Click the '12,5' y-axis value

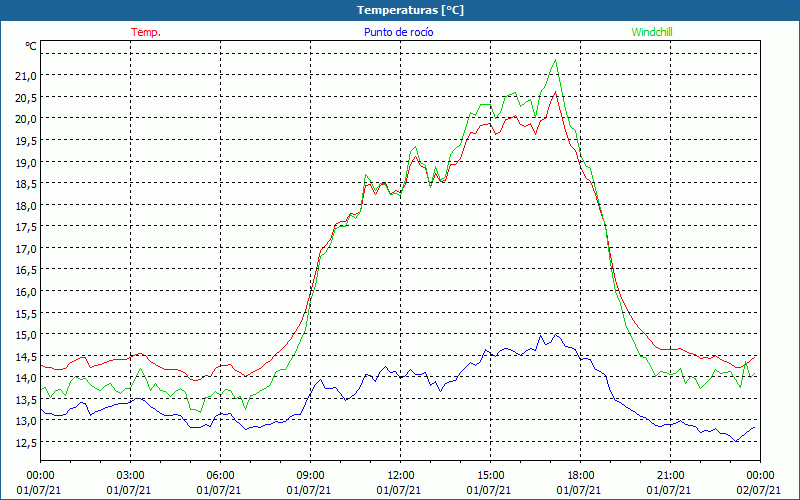point(27,443)
